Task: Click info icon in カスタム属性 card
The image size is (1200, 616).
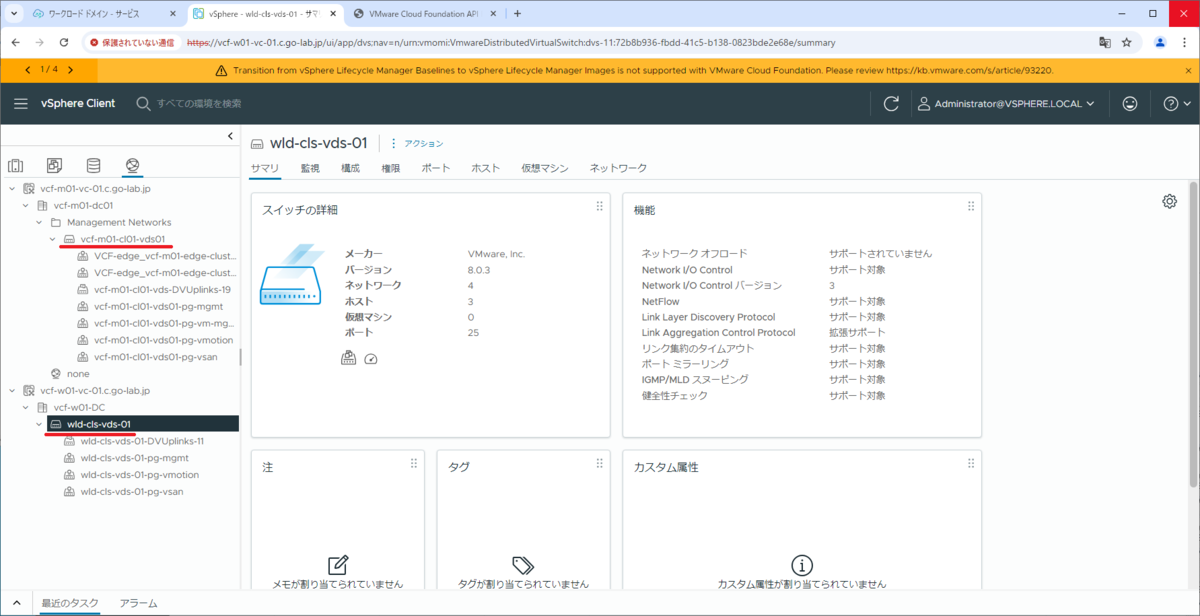Action: pos(802,565)
